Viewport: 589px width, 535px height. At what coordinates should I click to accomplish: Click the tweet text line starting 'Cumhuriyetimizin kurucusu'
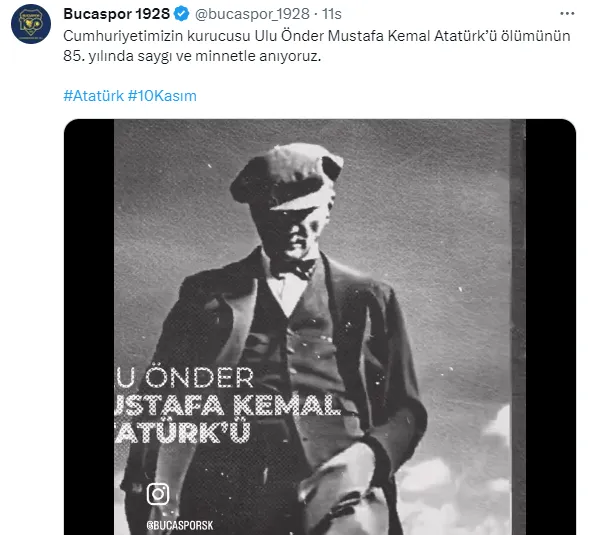317,36
